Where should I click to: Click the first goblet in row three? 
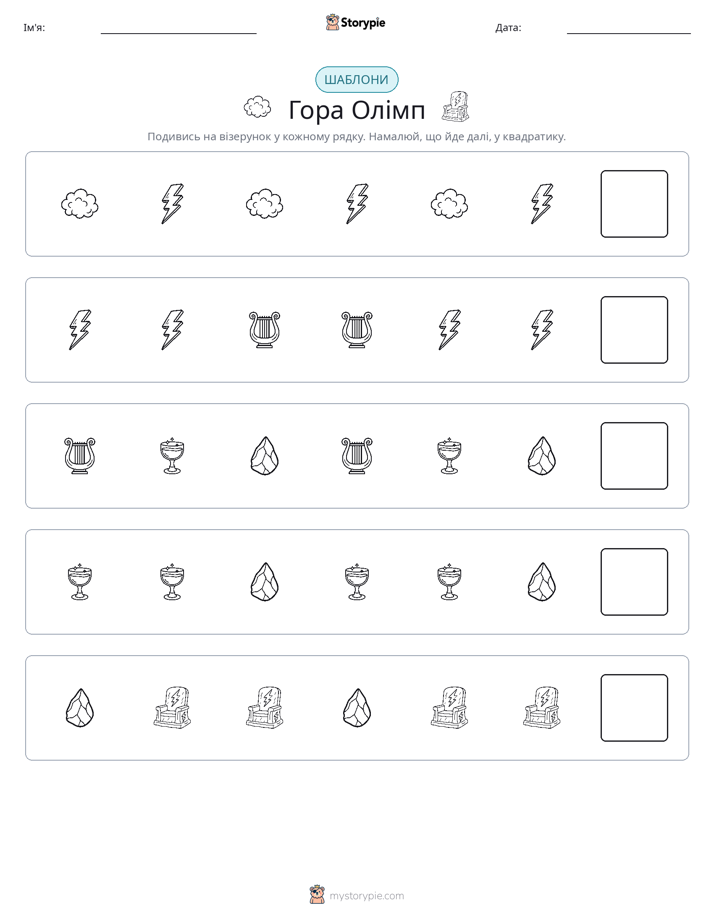[x=172, y=456]
